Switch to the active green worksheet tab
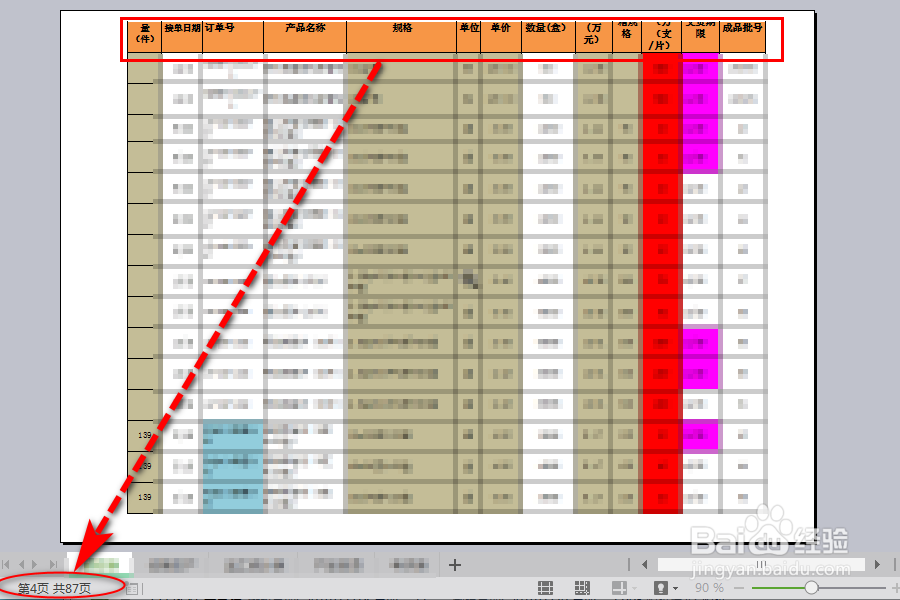 [100, 563]
